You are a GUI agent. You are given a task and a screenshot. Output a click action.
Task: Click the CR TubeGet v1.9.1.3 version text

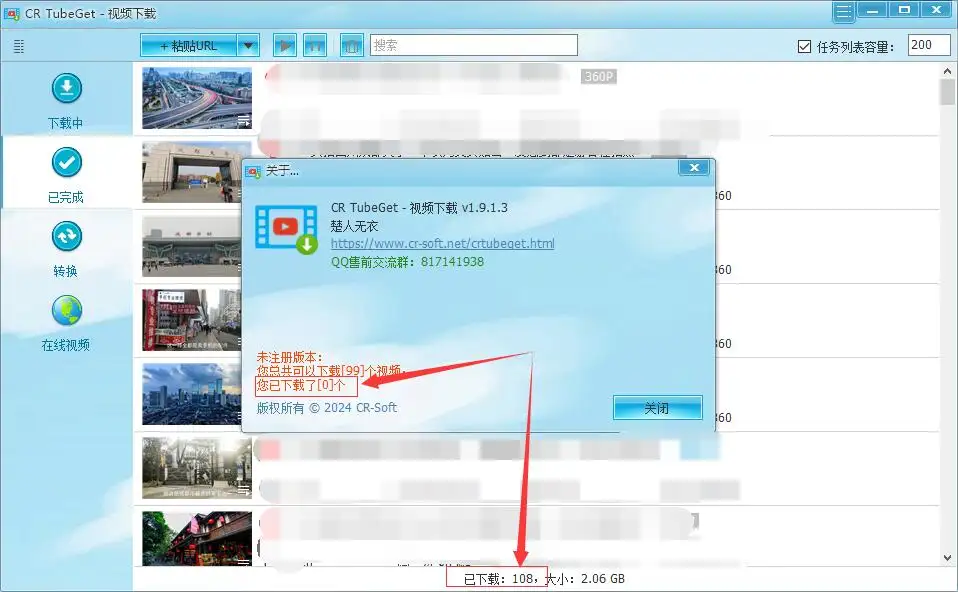point(419,208)
